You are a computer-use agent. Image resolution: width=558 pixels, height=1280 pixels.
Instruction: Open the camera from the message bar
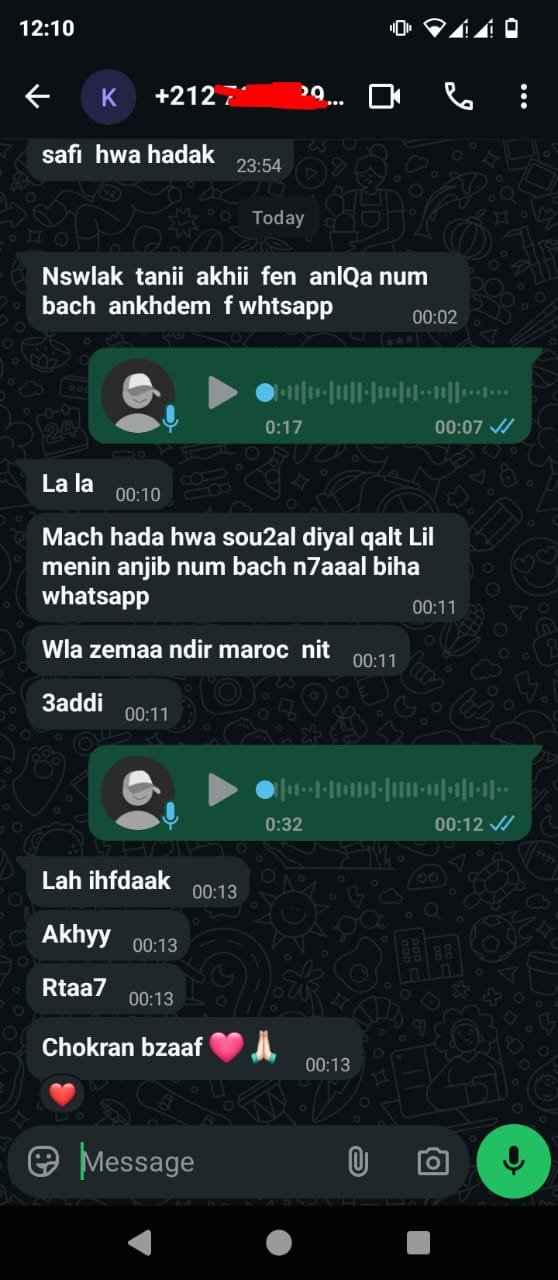click(433, 1161)
